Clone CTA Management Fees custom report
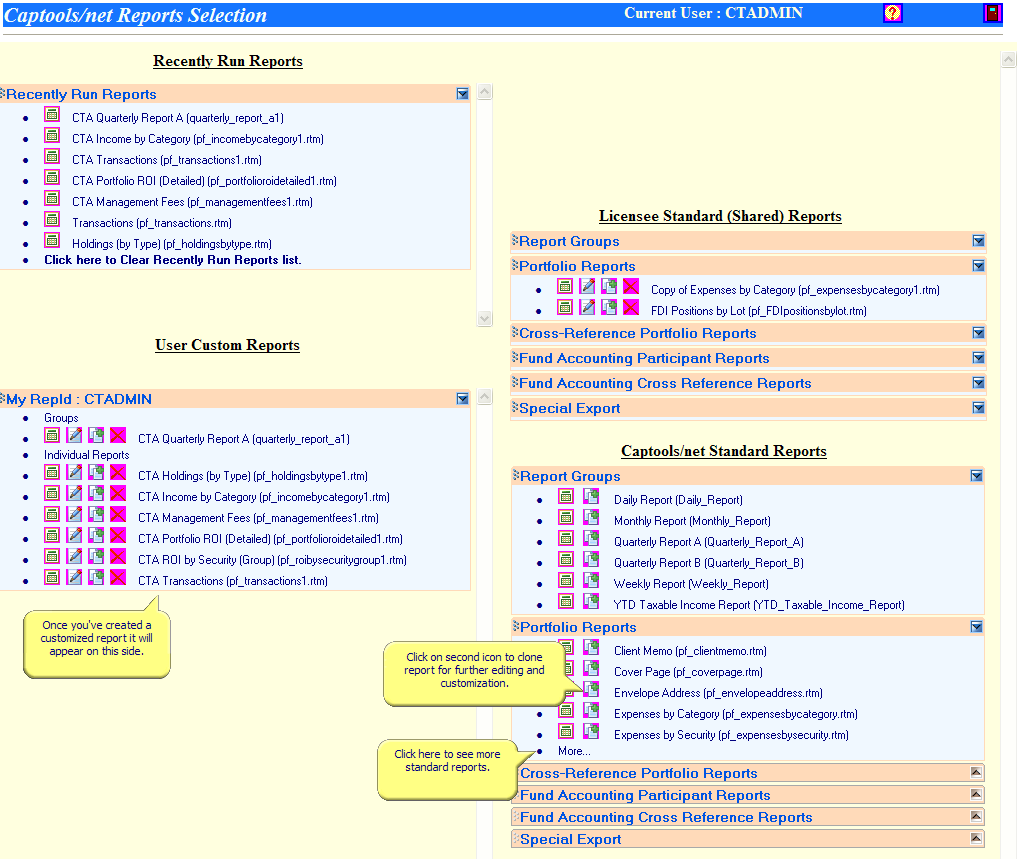This screenshot has width=1017, height=859. (x=96, y=515)
